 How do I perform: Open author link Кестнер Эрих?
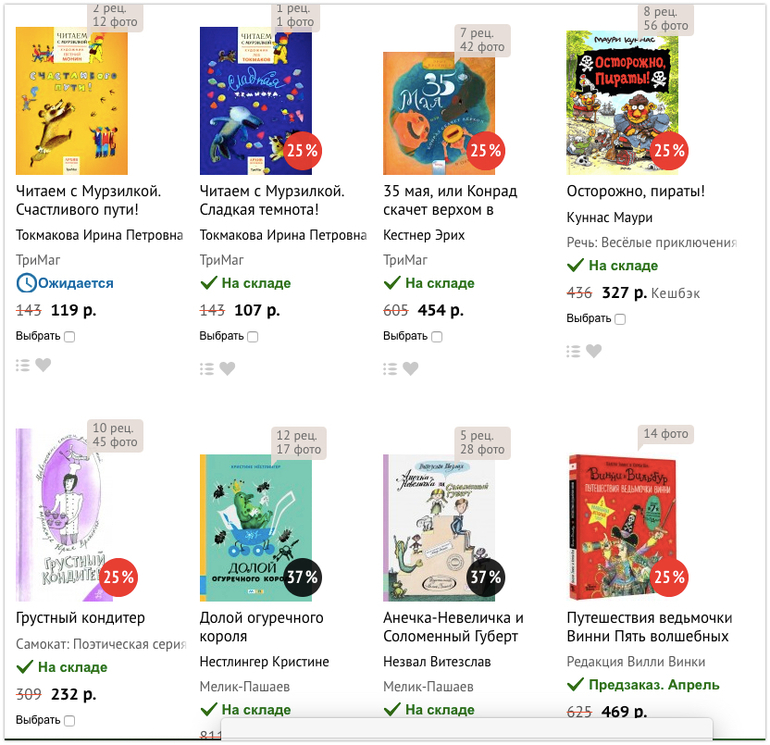point(424,235)
